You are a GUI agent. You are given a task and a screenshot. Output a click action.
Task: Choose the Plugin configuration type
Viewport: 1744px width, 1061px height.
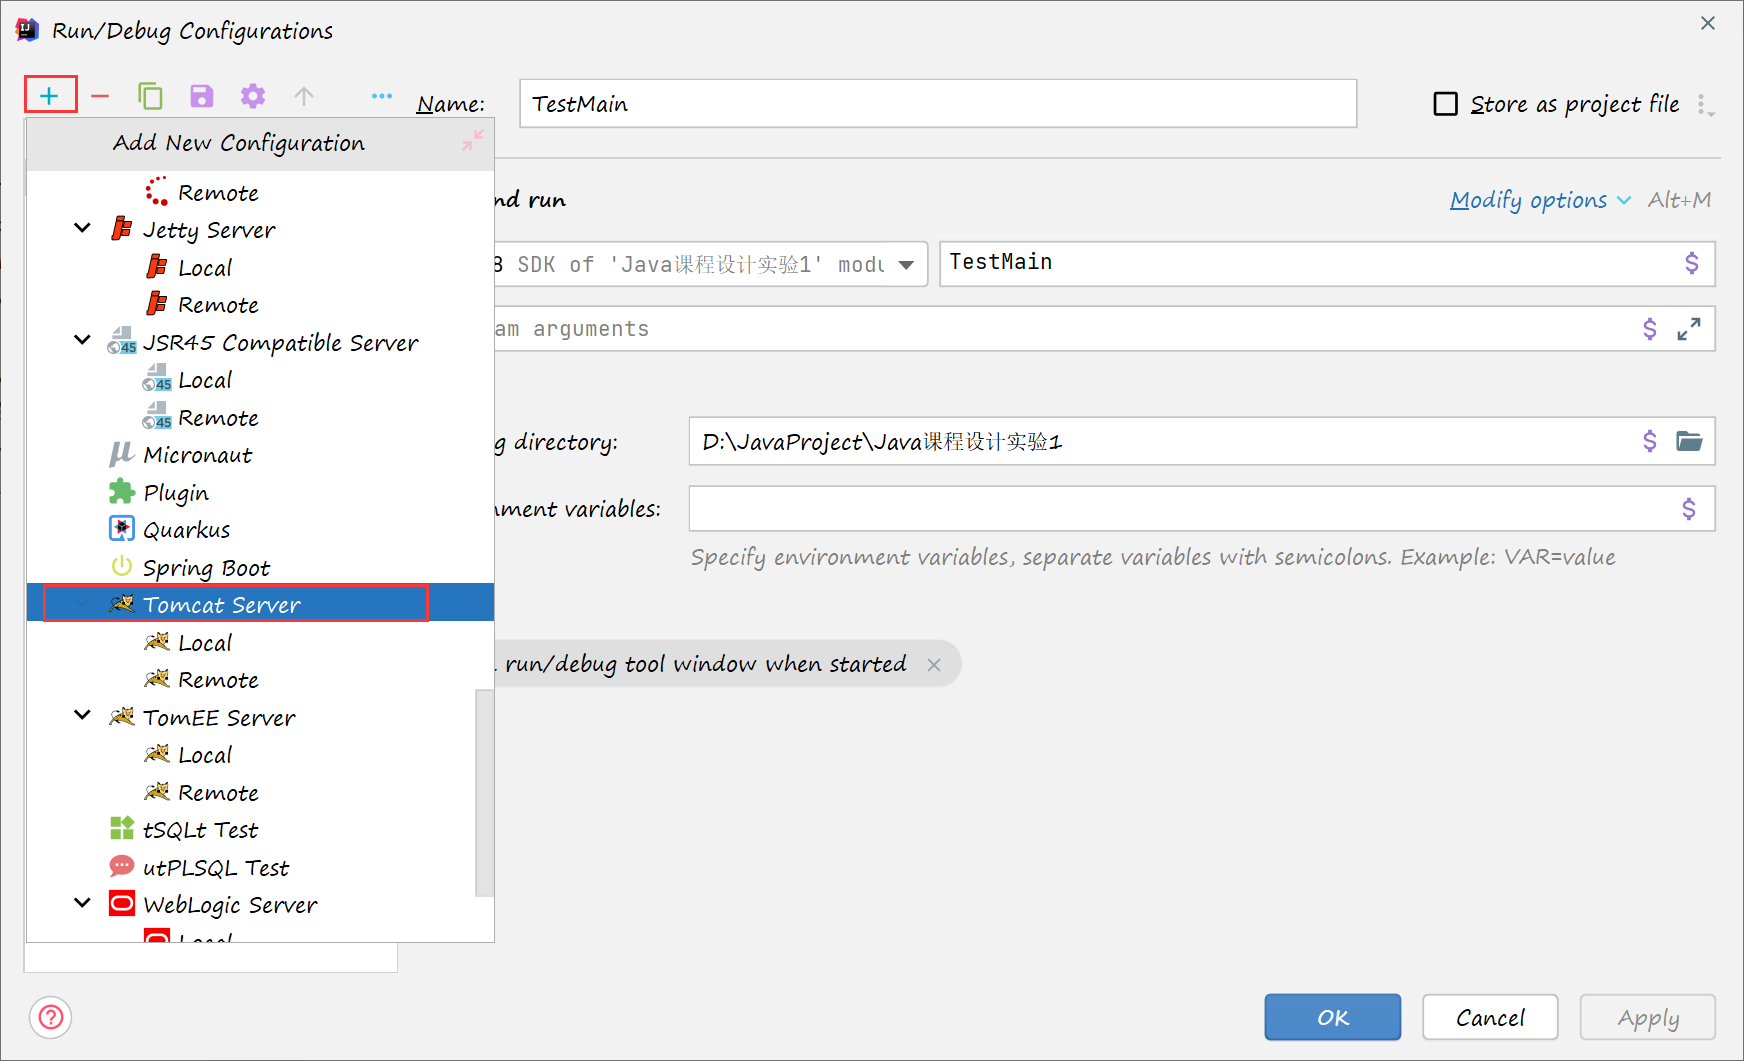click(x=260, y=493)
